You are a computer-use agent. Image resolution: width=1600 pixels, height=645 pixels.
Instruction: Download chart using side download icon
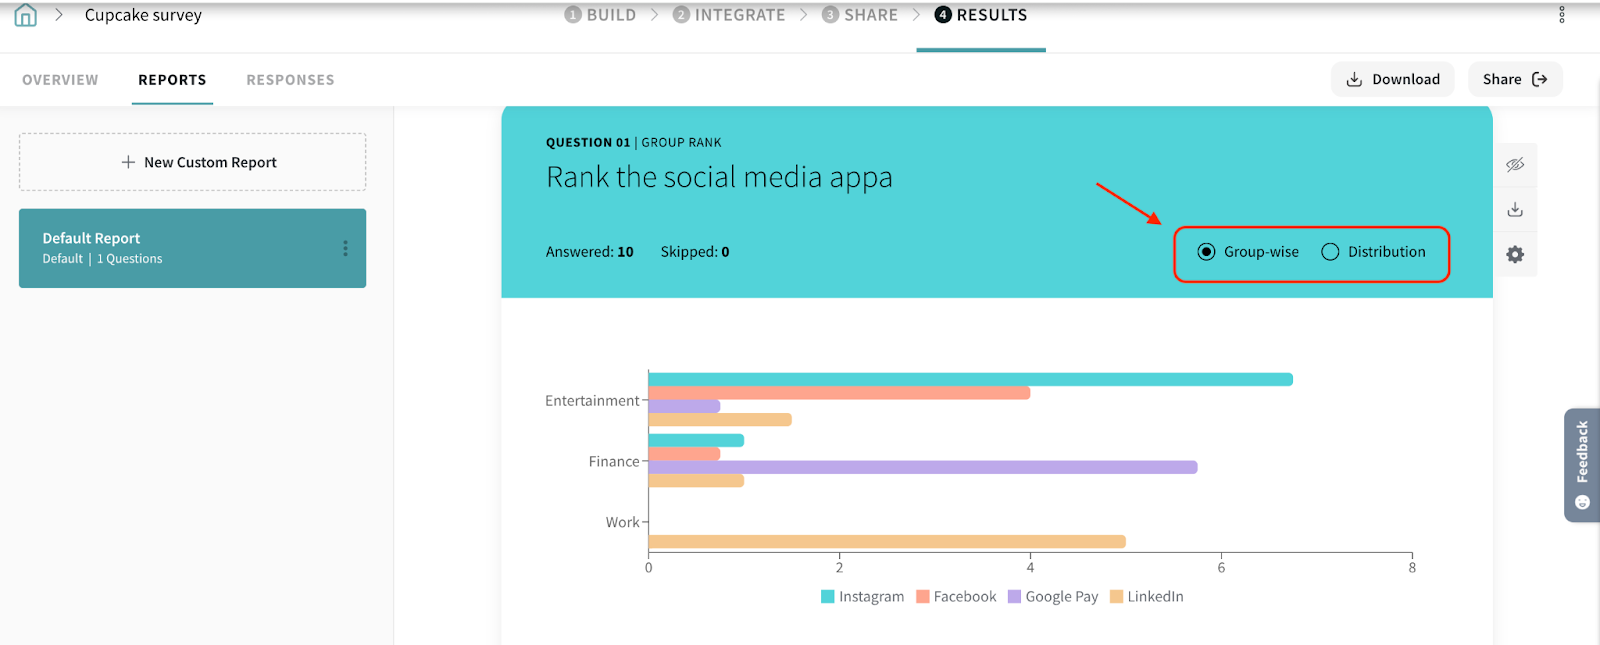[x=1515, y=210]
